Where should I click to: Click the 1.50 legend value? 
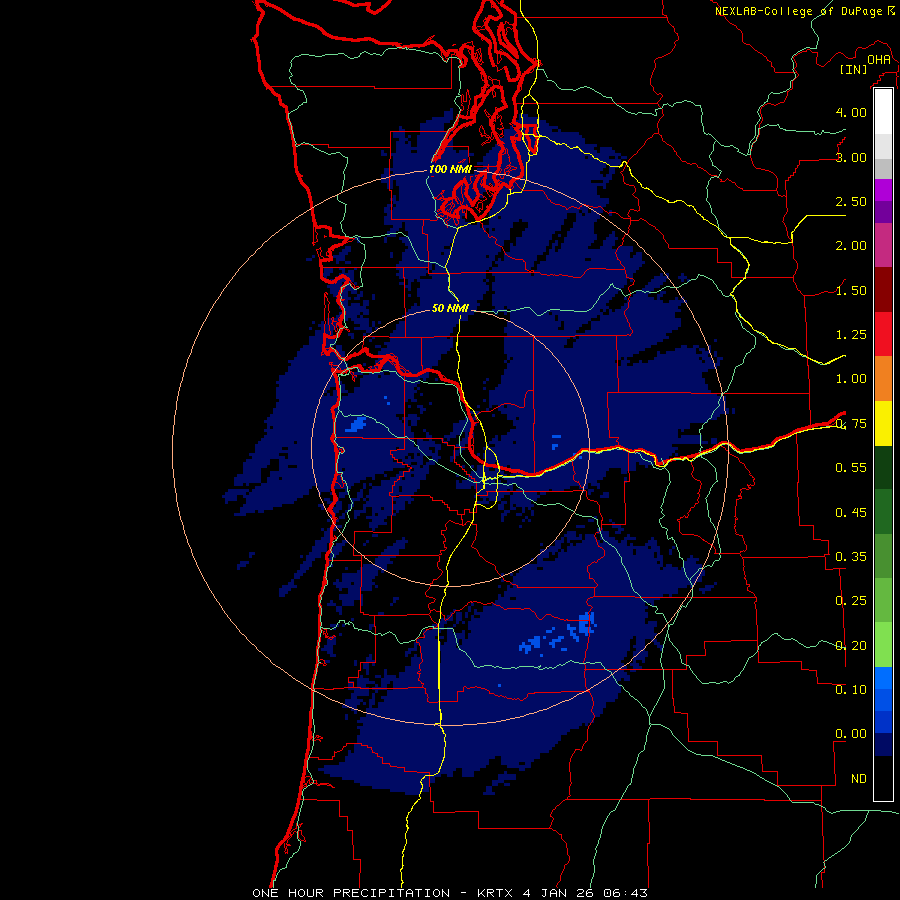851,290
